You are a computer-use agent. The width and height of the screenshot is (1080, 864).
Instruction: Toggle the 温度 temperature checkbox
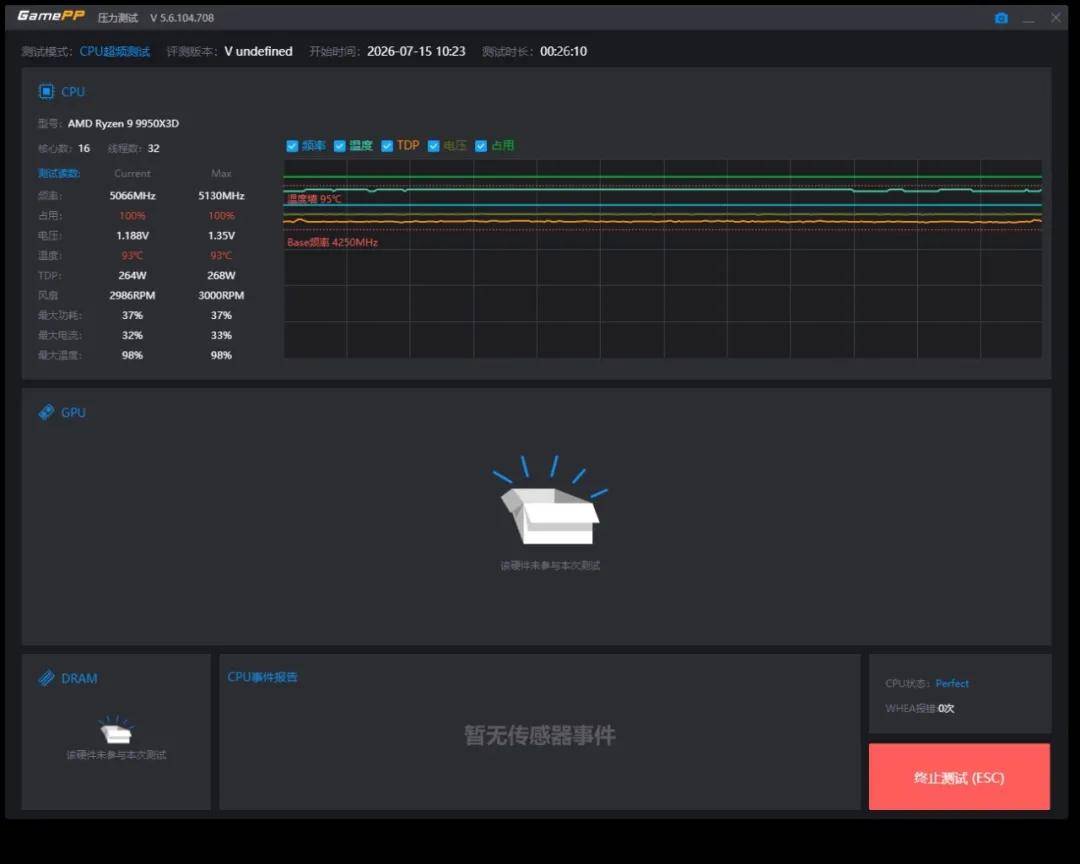point(340,146)
